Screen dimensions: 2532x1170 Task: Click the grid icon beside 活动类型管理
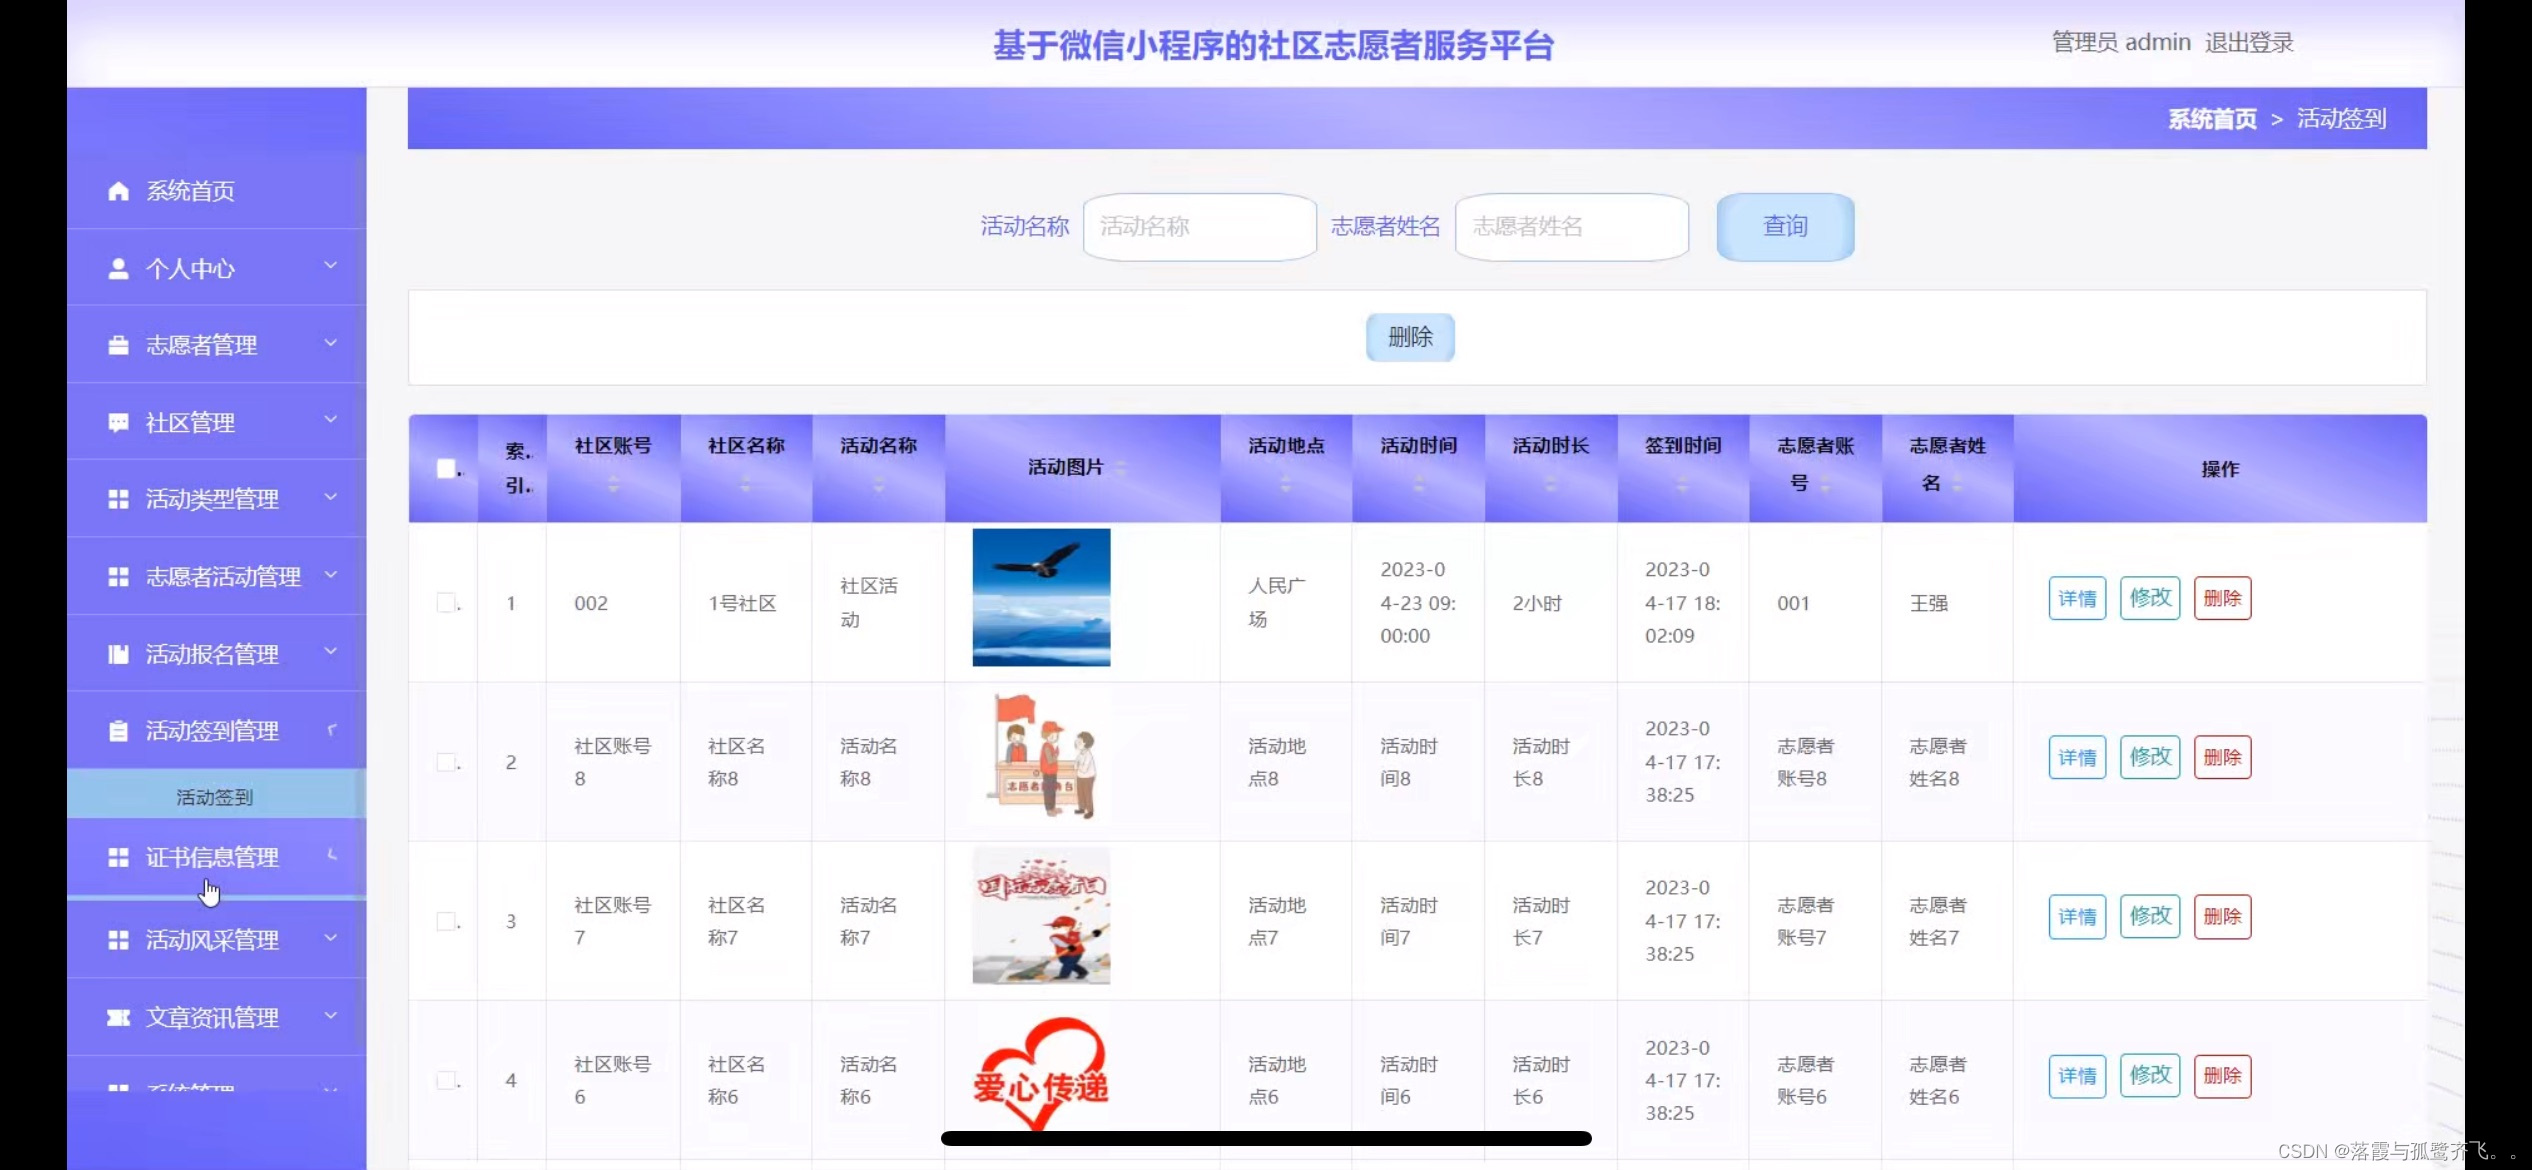click(x=118, y=499)
